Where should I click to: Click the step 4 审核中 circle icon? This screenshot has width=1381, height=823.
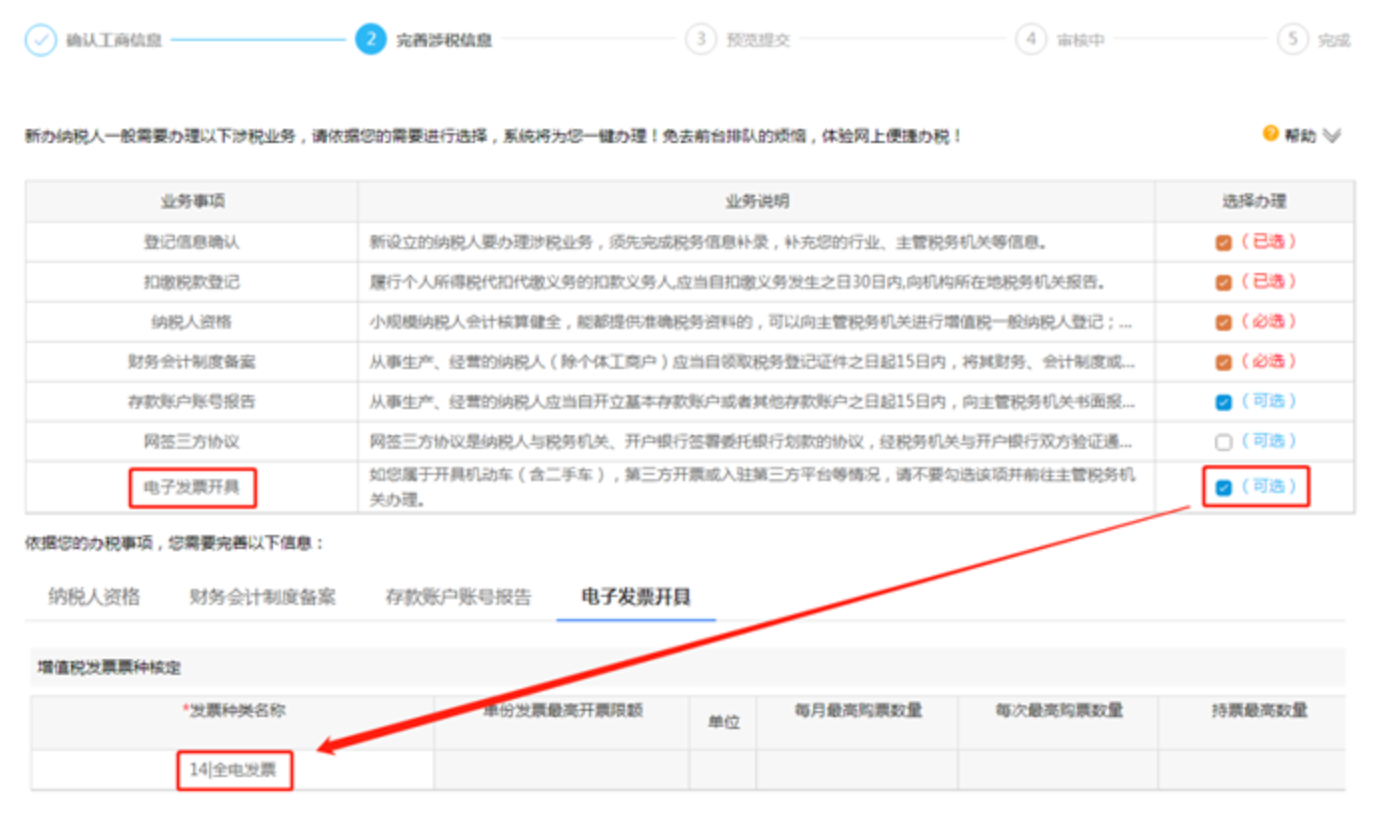point(1030,40)
